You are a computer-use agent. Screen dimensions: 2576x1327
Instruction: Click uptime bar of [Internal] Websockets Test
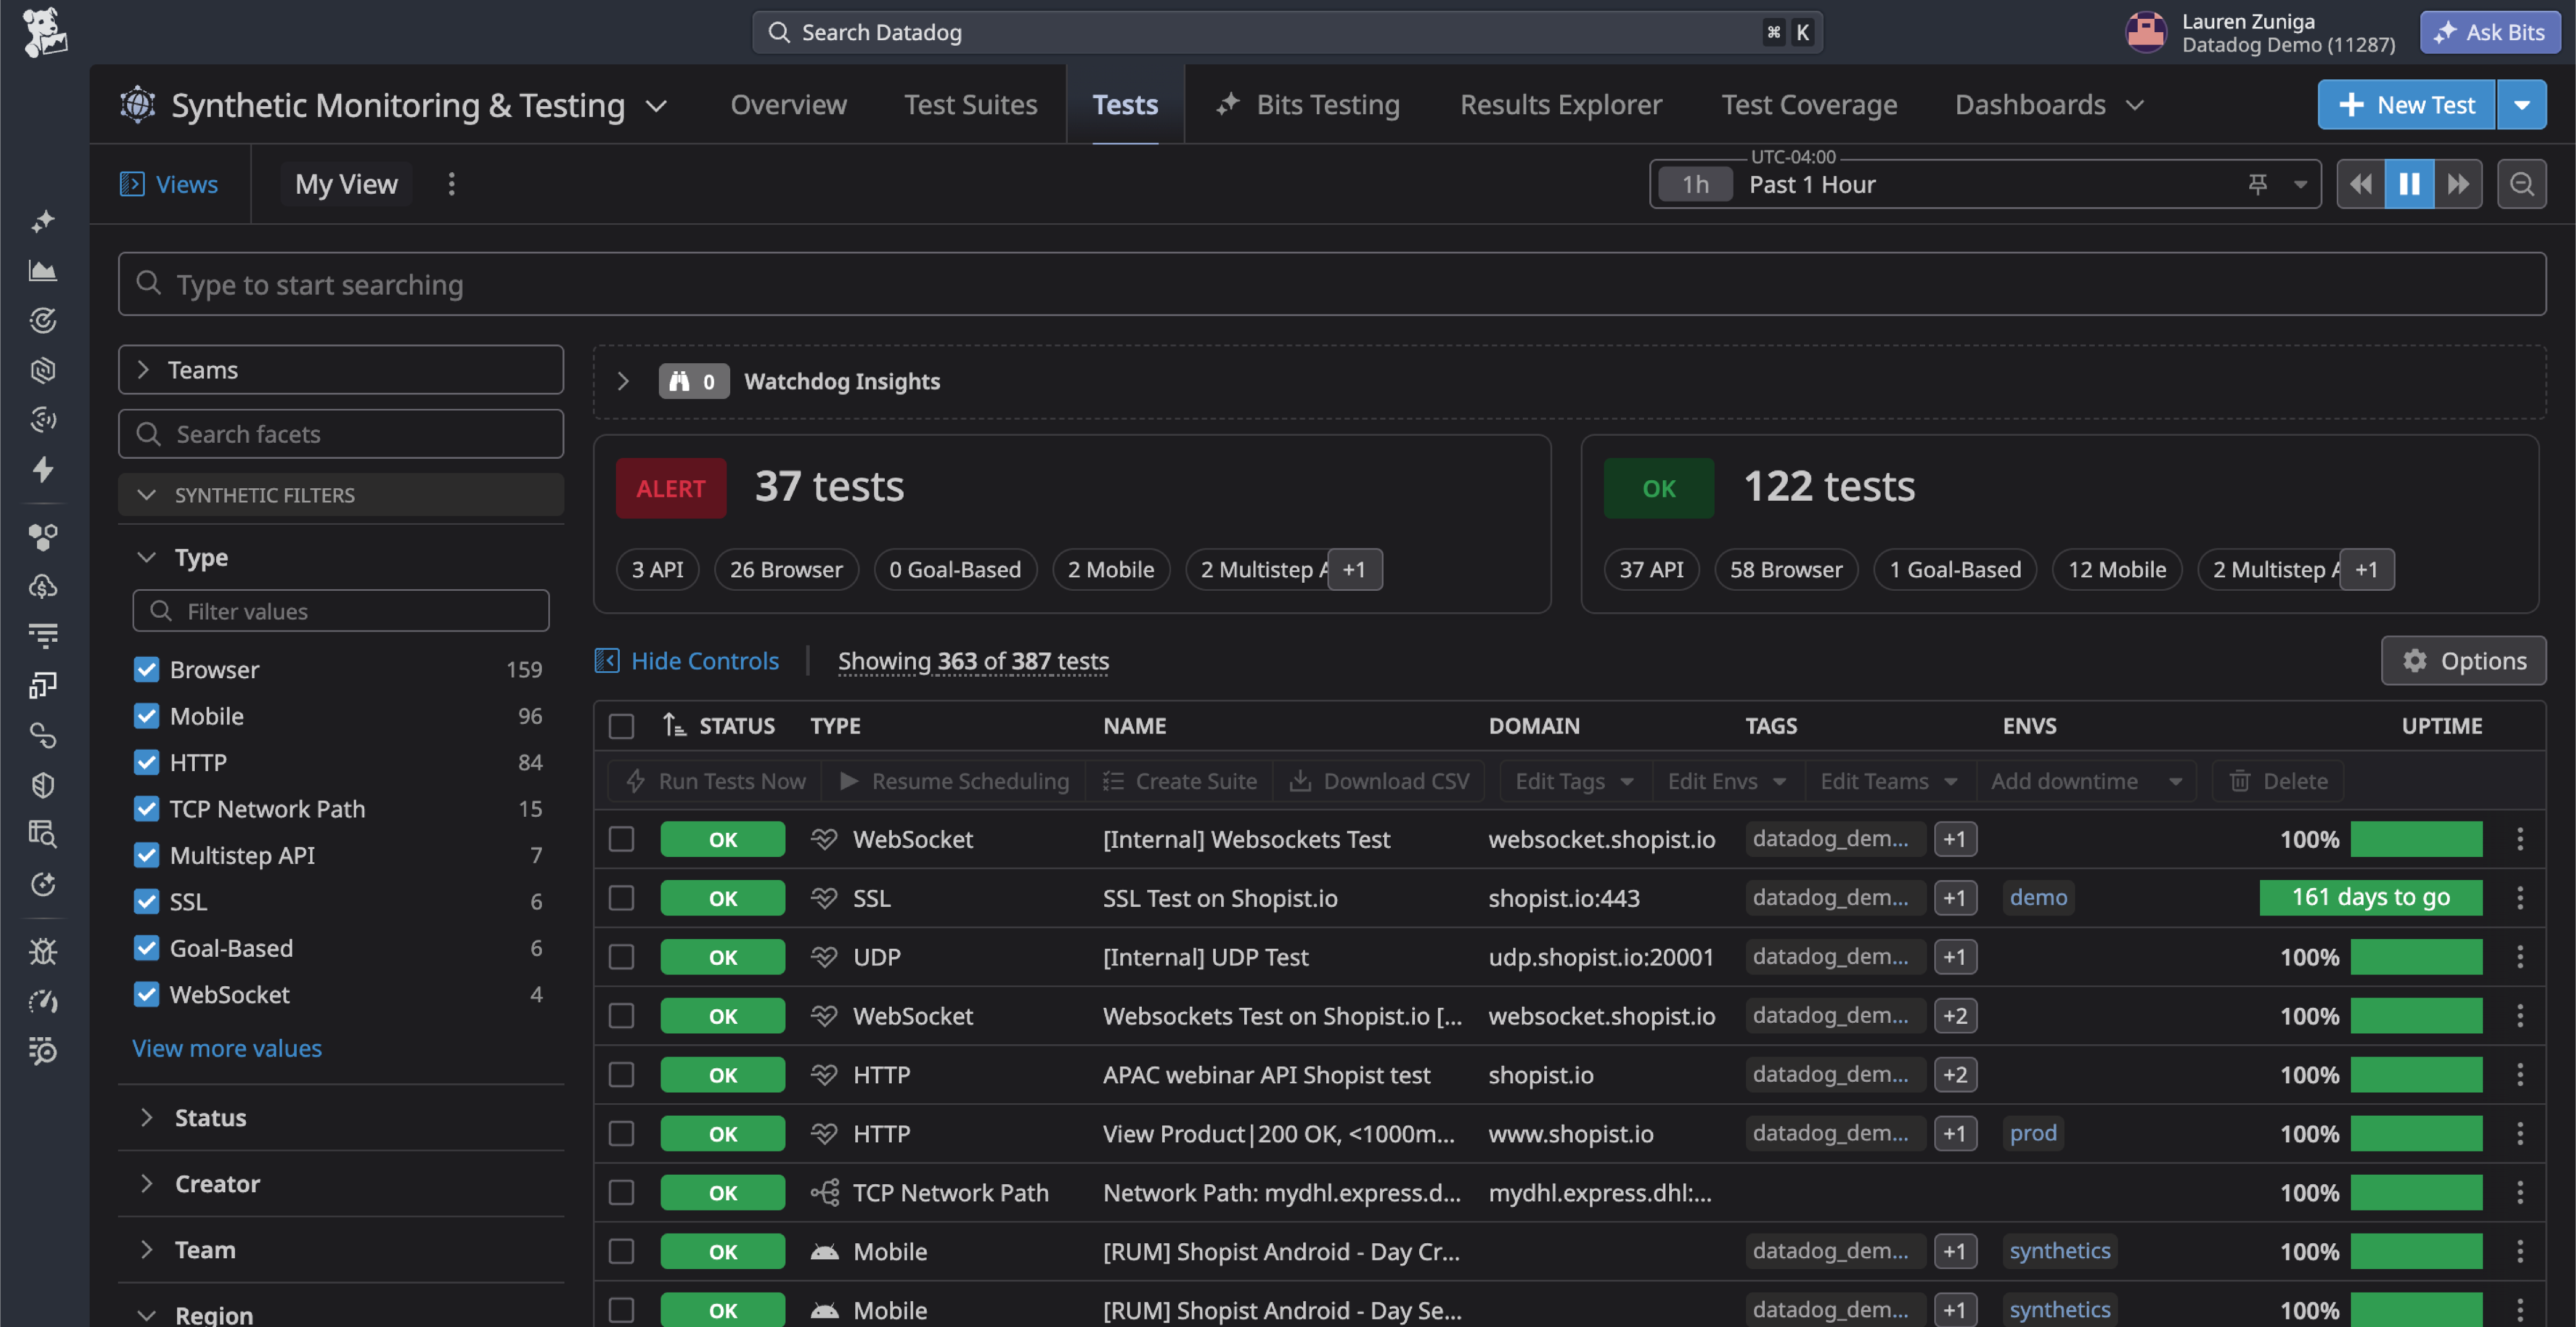tap(2416, 839)
